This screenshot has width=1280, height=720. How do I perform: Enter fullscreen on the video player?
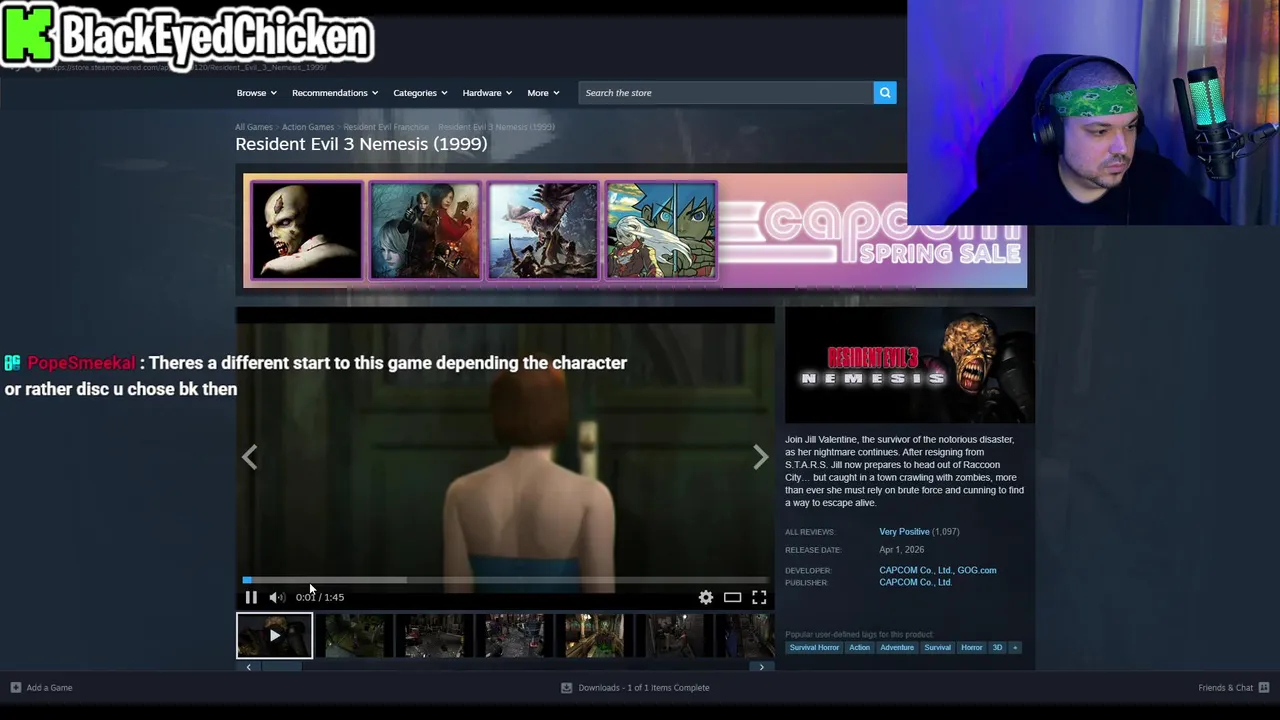759,597
